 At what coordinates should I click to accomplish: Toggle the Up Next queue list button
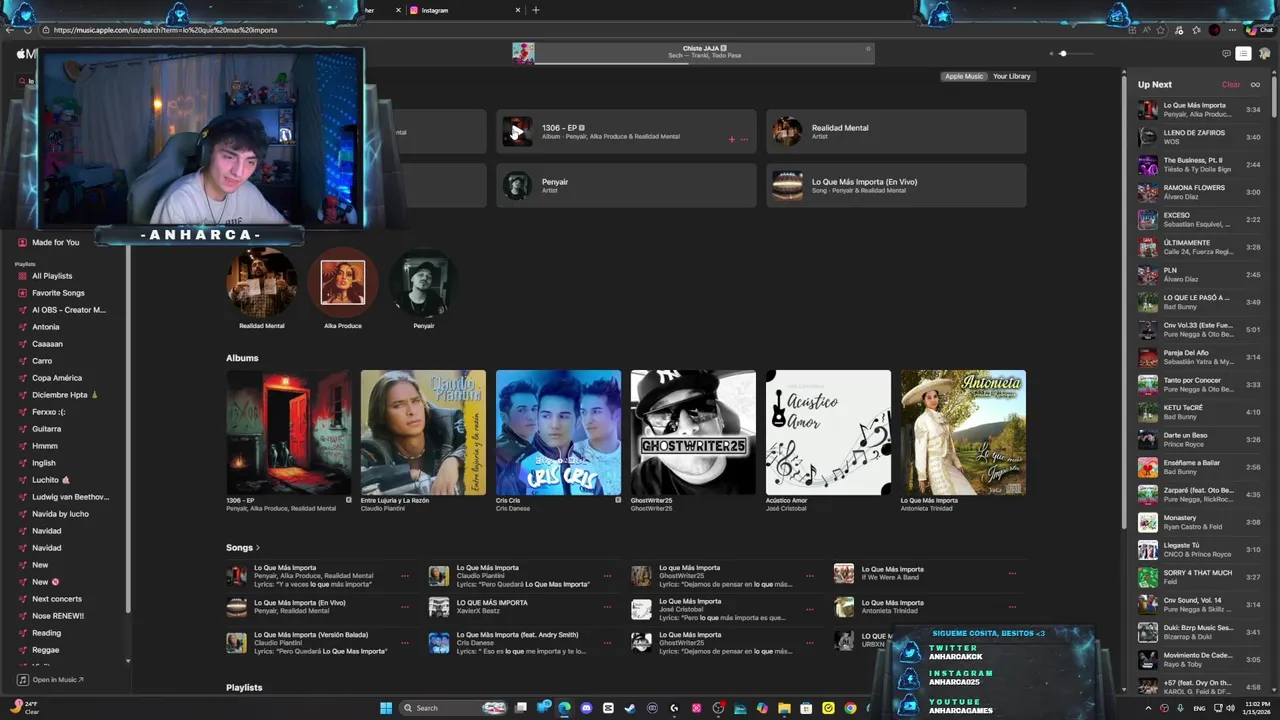pyautogui.click(x=1243, y=54)
